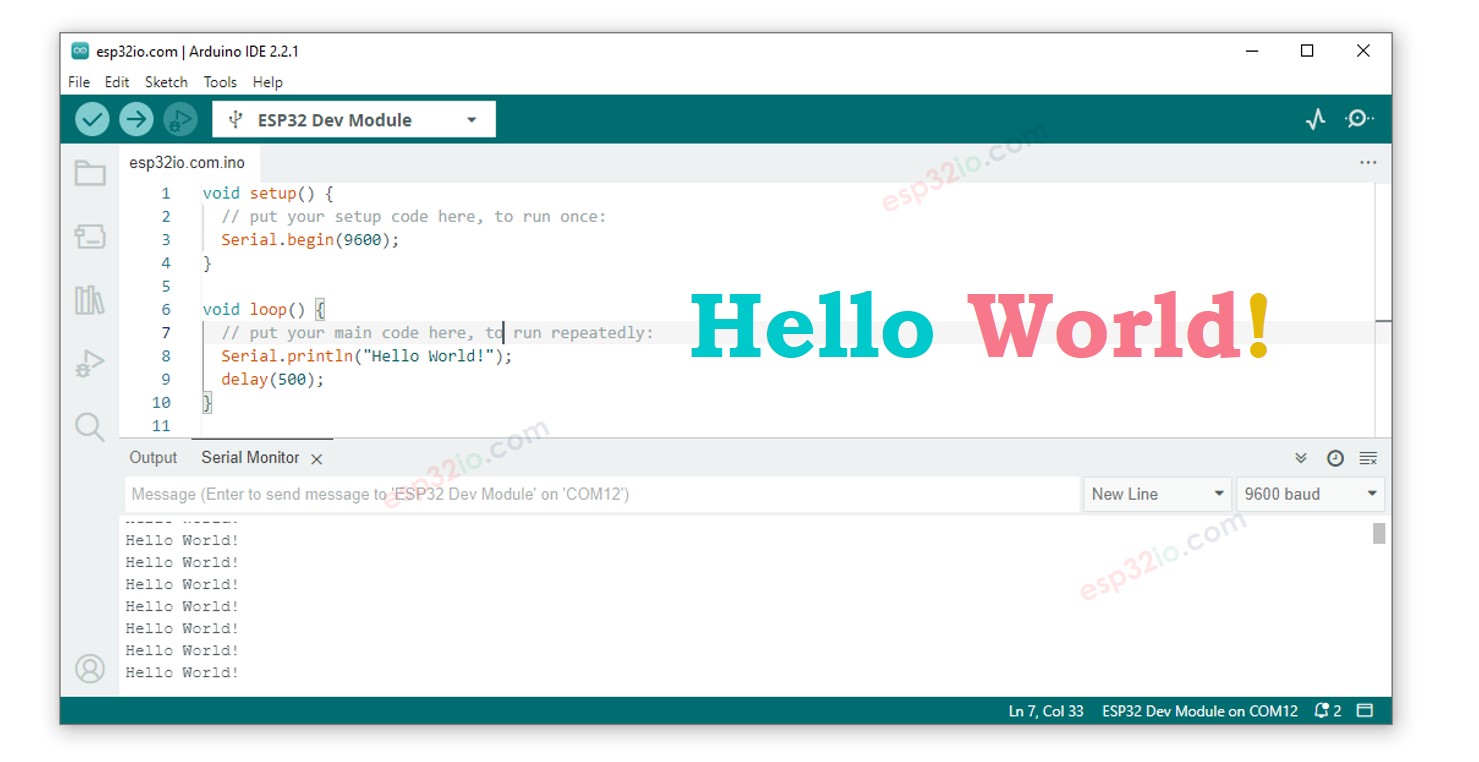Switch to the Output tab
This screenshot has height=762, width=1479.
point(153,457)
